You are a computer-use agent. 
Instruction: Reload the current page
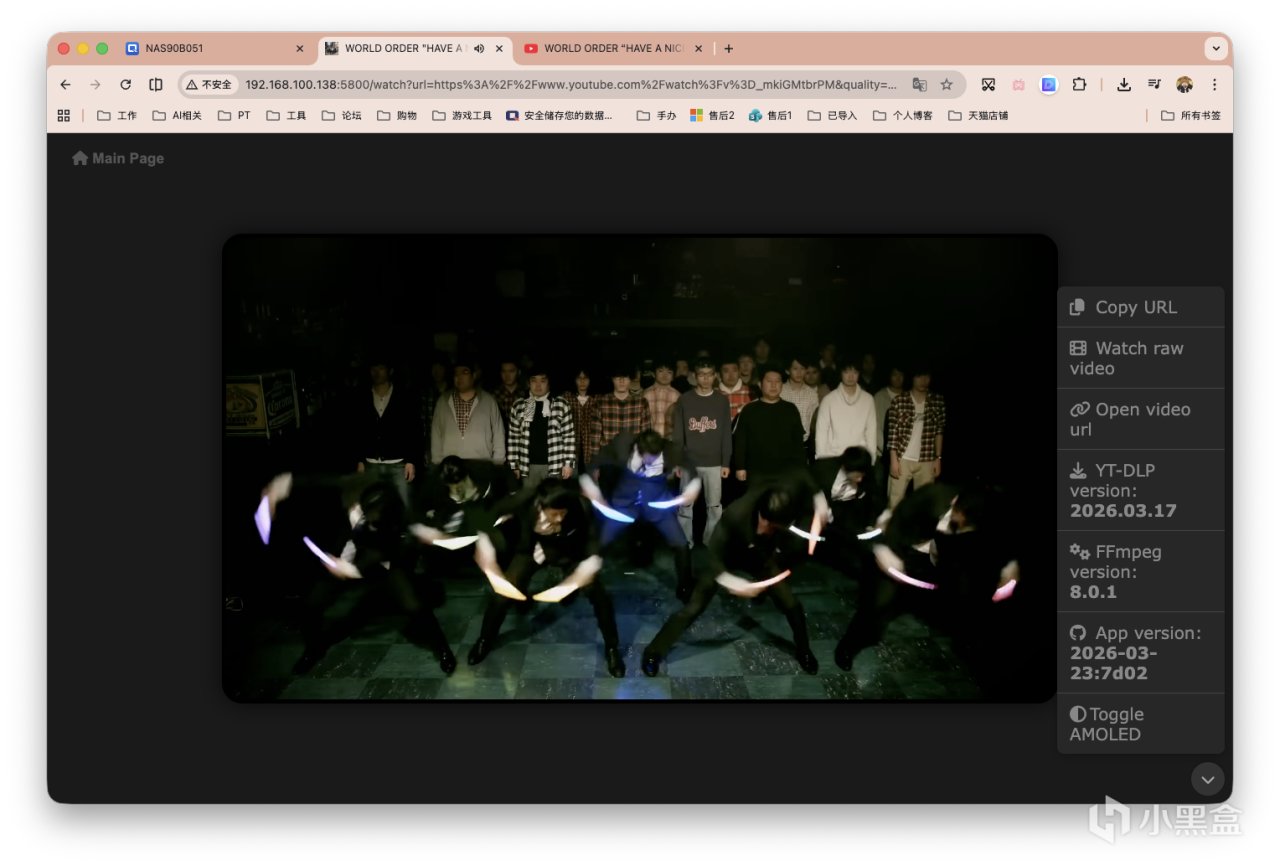[125, 85]
